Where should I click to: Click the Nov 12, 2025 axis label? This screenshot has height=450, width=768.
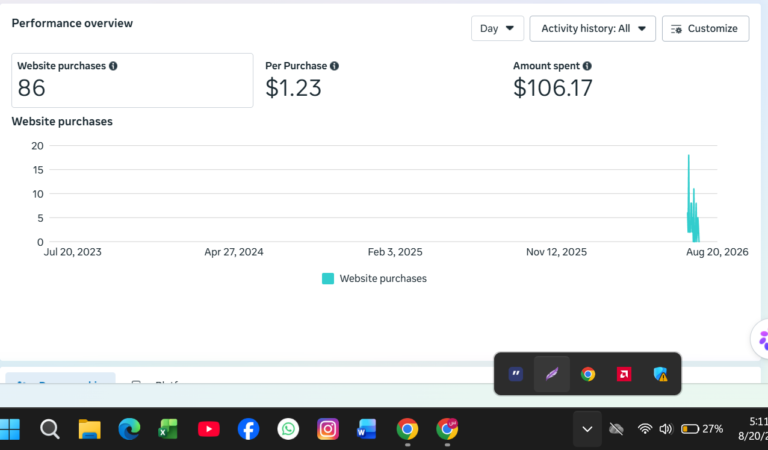[x=556, y=252]
